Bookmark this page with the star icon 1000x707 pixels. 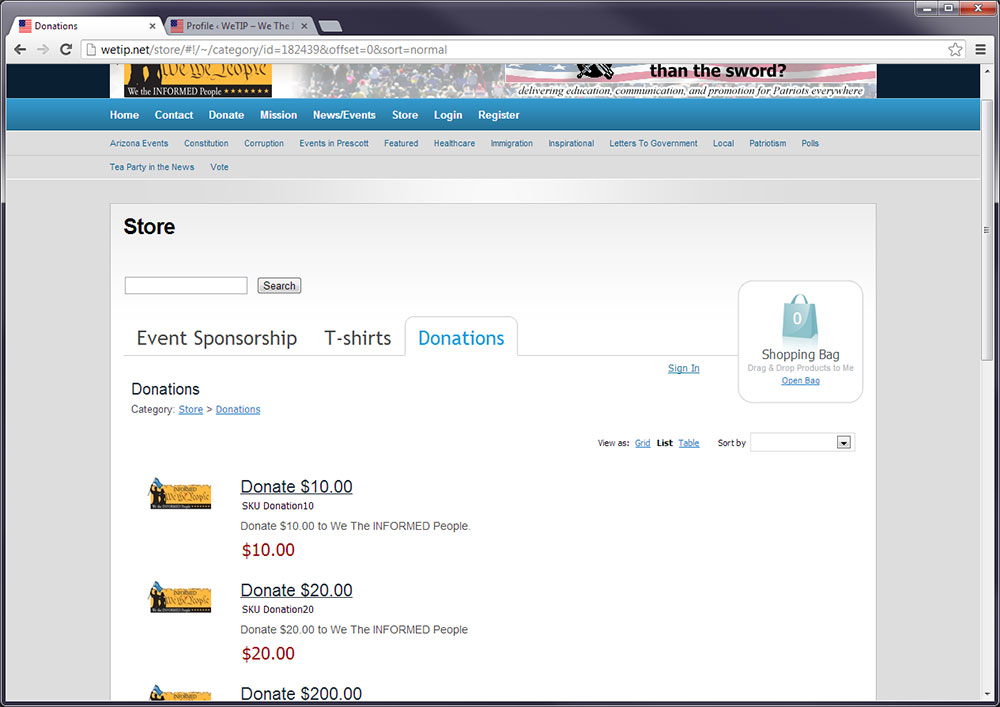[955, 50]
